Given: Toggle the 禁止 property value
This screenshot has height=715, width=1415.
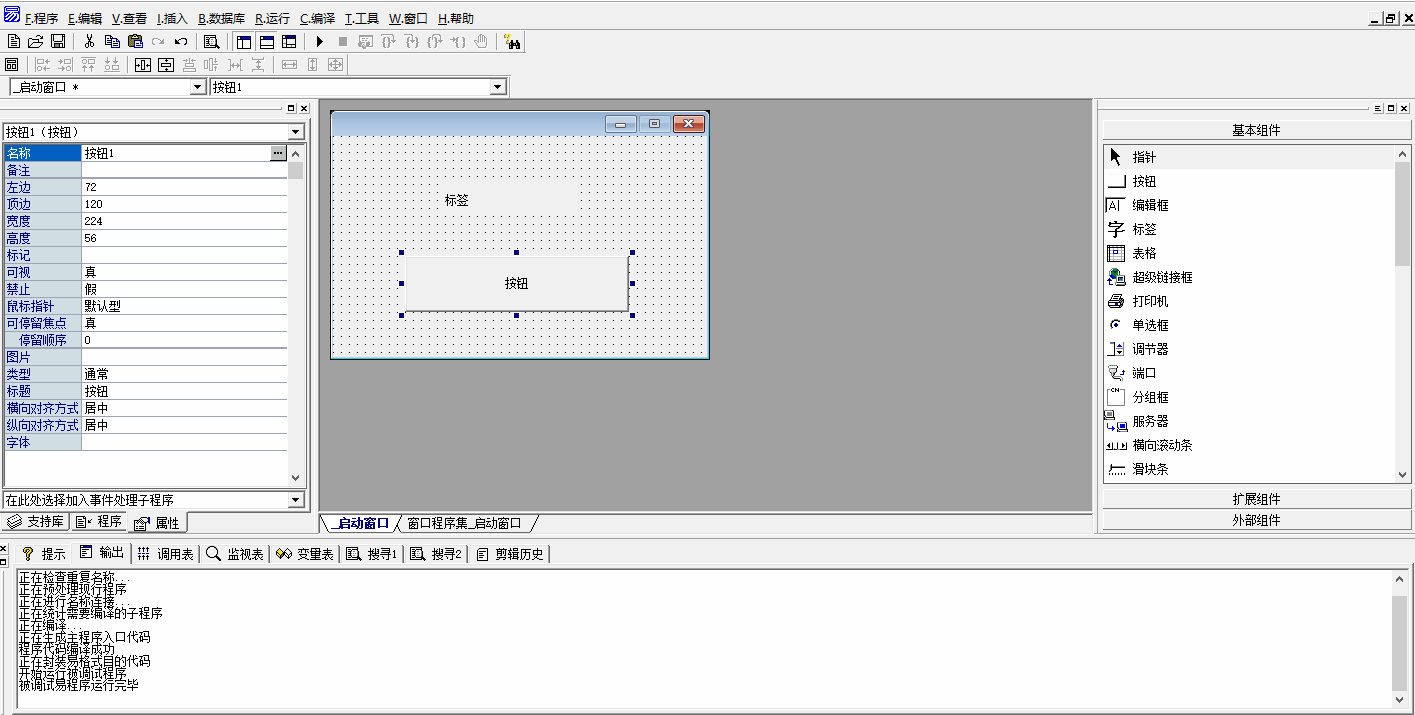Looking at the screenshot, I should 184,289.
